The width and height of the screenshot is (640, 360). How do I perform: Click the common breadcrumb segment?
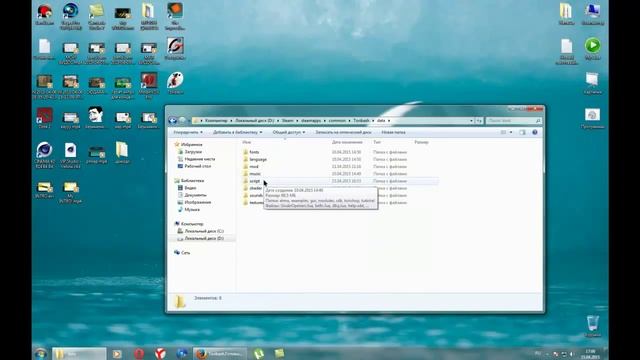(x=337, y=121)
